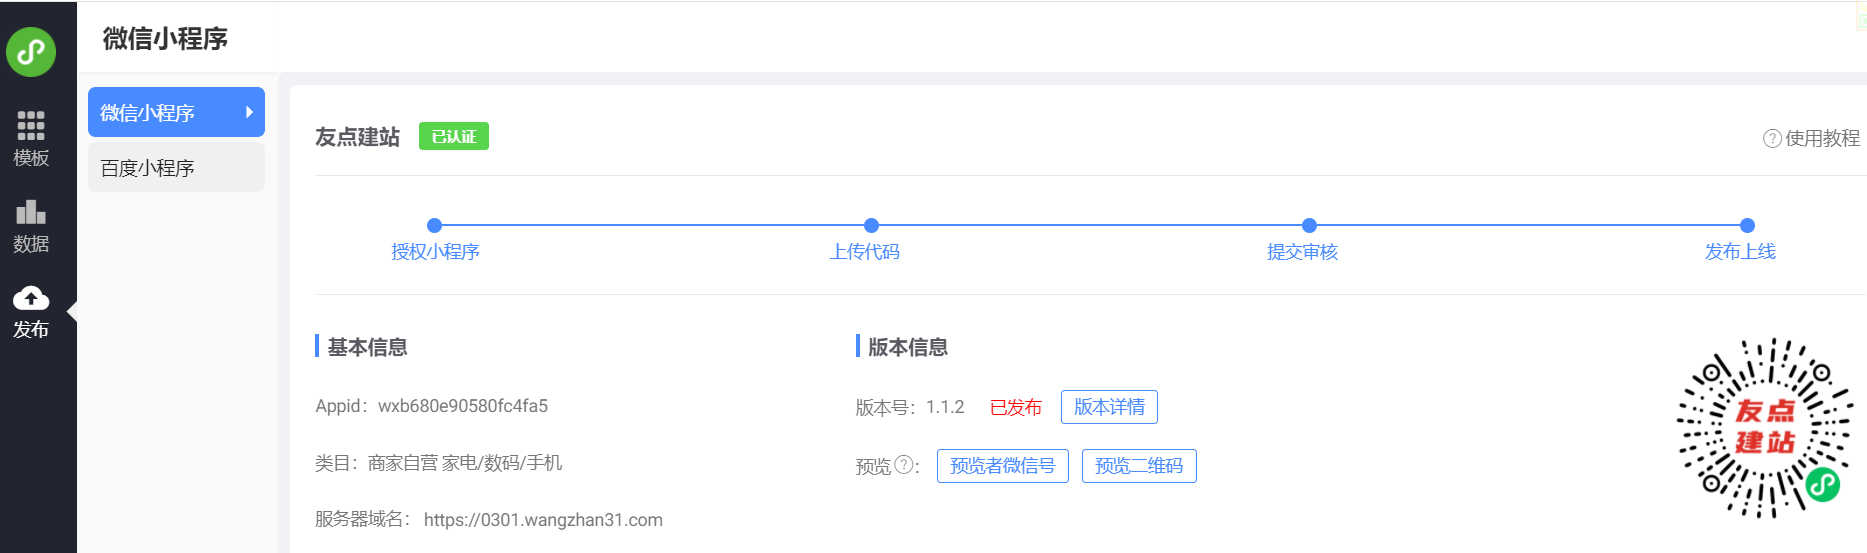This screenshot has height=553, width=1867.
Task: Open the 数据 data chart icon
Action: coord(31,212)
